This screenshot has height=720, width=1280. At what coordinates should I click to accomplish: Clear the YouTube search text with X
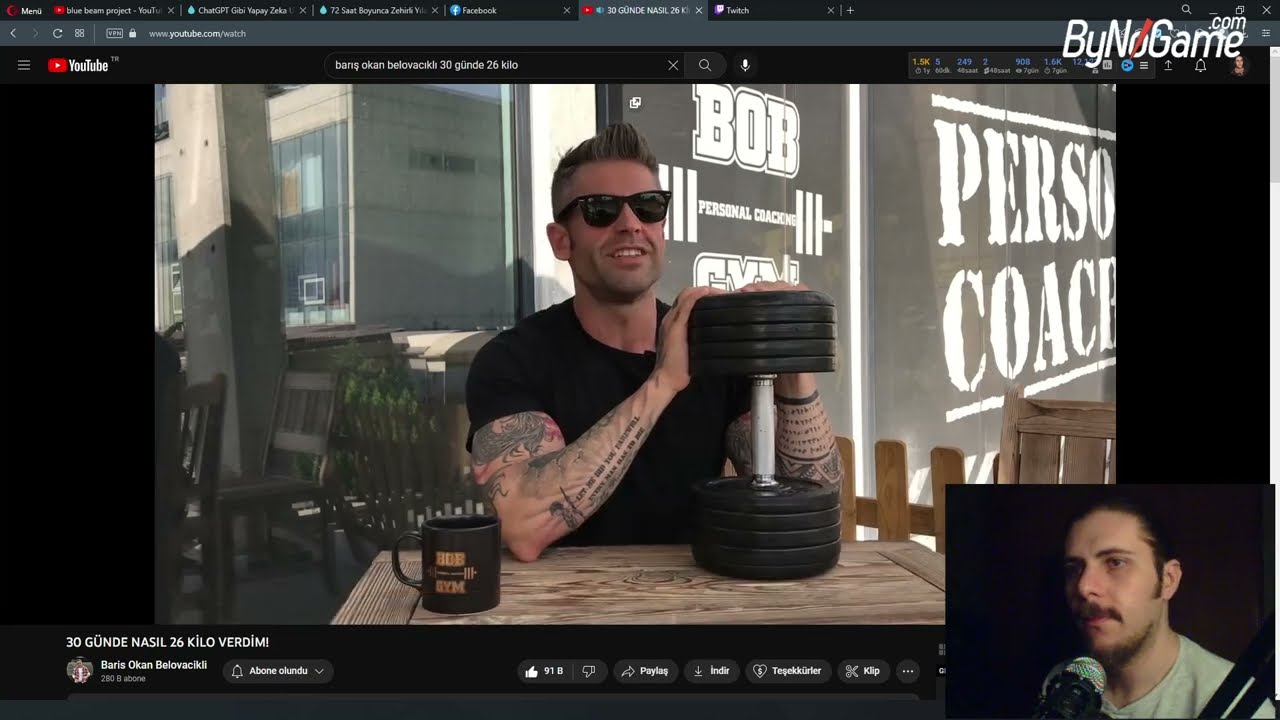click(673, 65)
